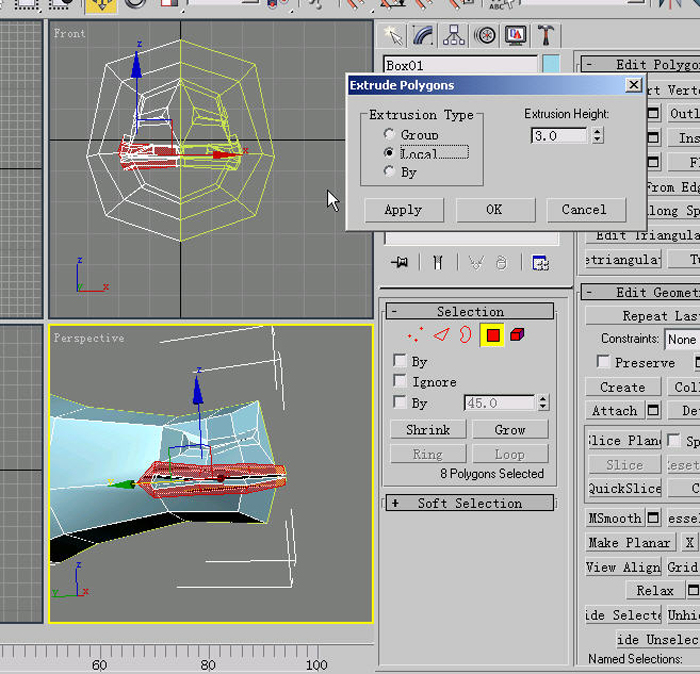Click Extrusion Height spinner down arrow

[597, 139]
